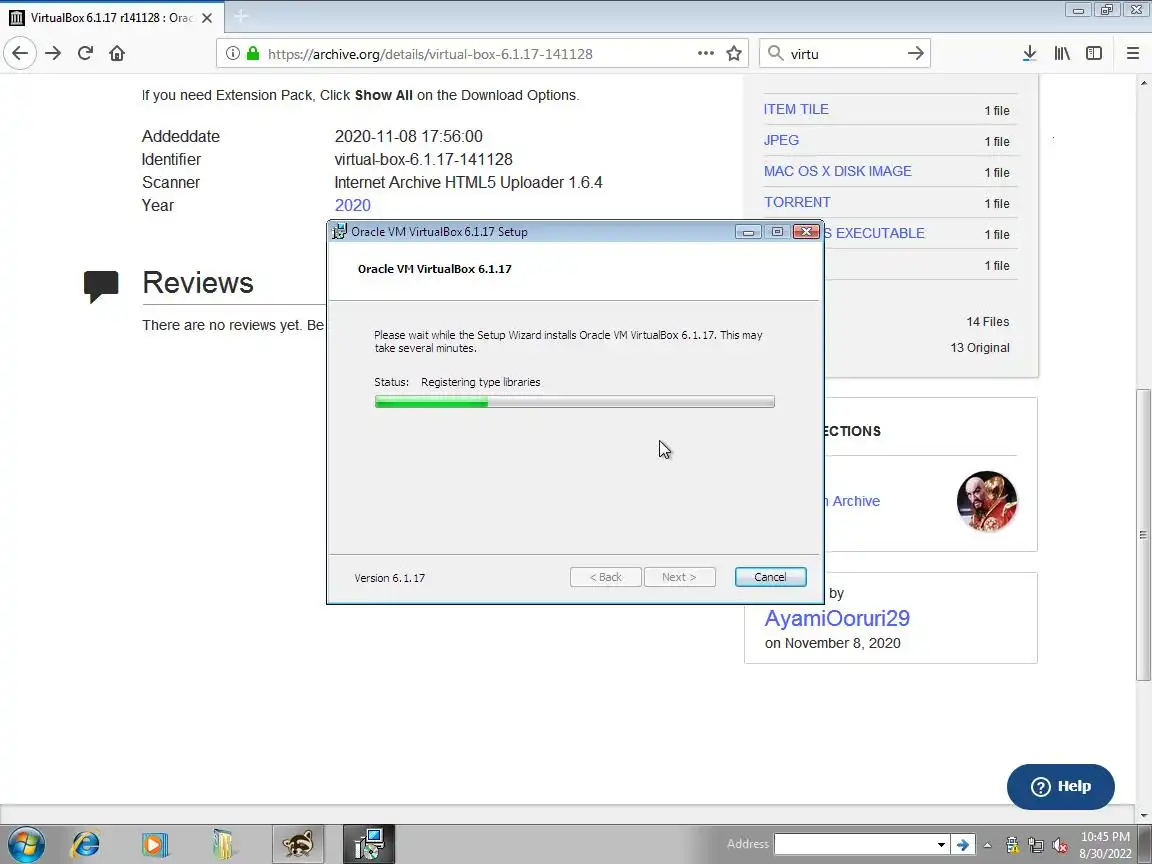Open MAC OS X DISK IMAGE download

[x=838, y=171]
